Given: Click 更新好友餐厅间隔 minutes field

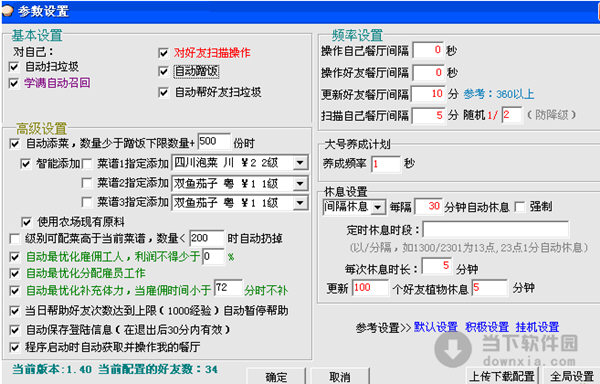Looking at the screenshot, I should click(428, 94).
